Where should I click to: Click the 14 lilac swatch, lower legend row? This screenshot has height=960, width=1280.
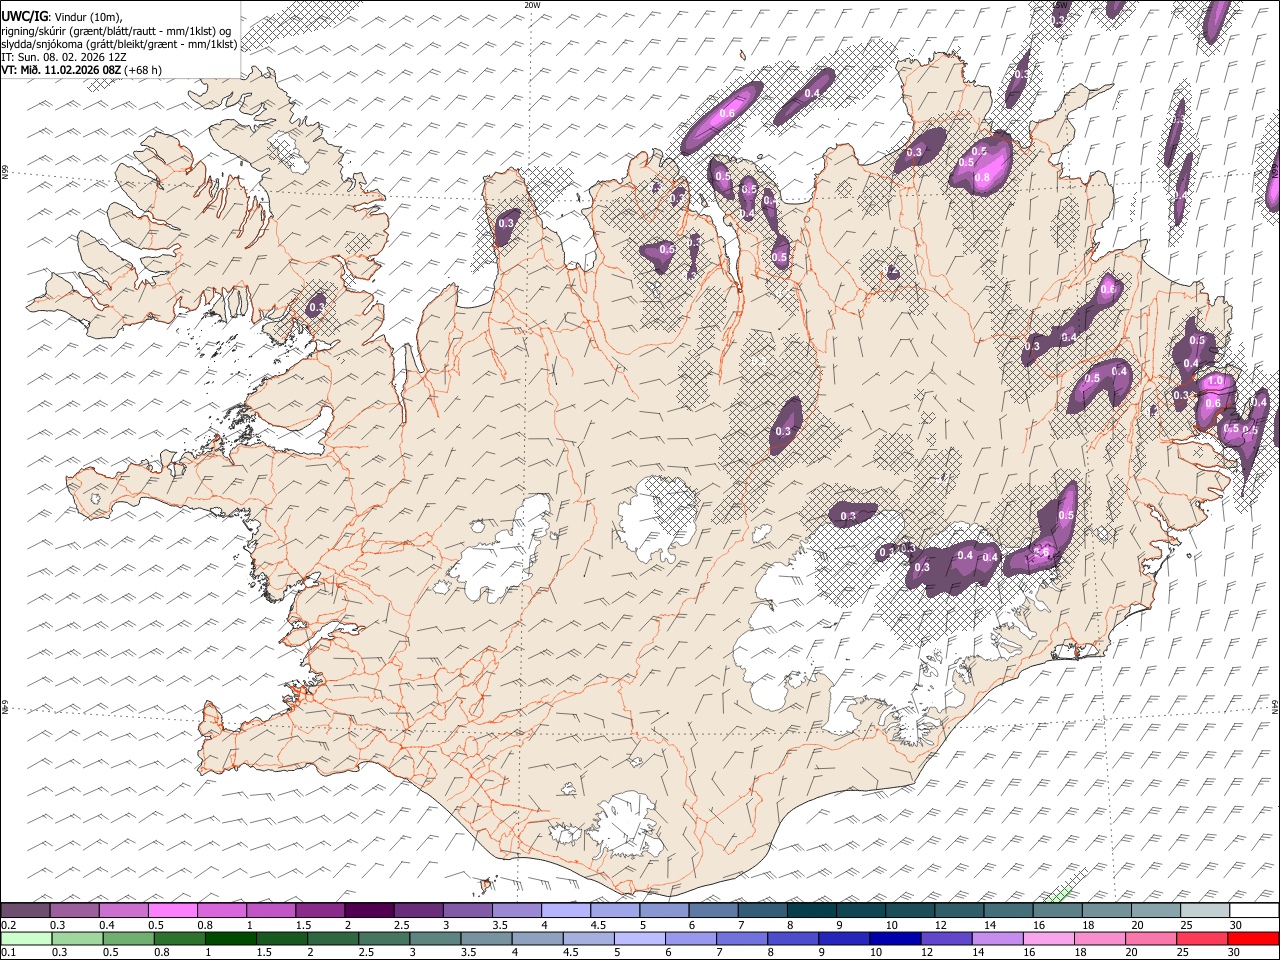point(996,938)
